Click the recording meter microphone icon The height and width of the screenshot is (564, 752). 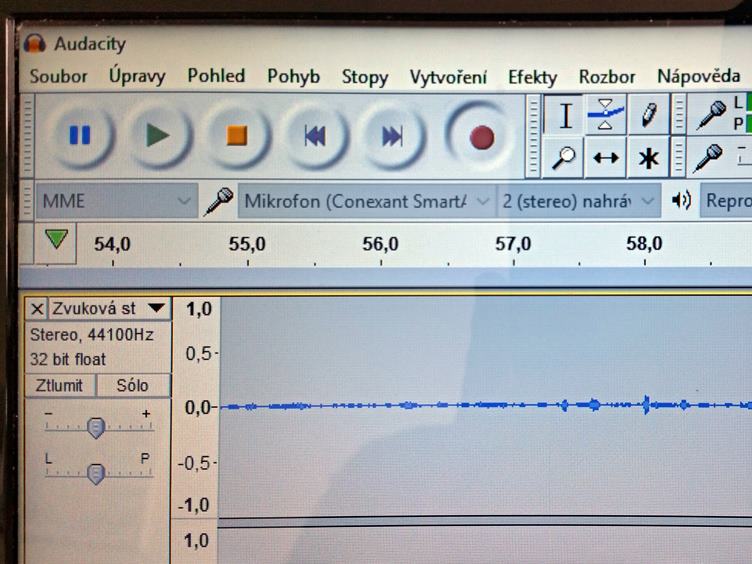[711, 115]
